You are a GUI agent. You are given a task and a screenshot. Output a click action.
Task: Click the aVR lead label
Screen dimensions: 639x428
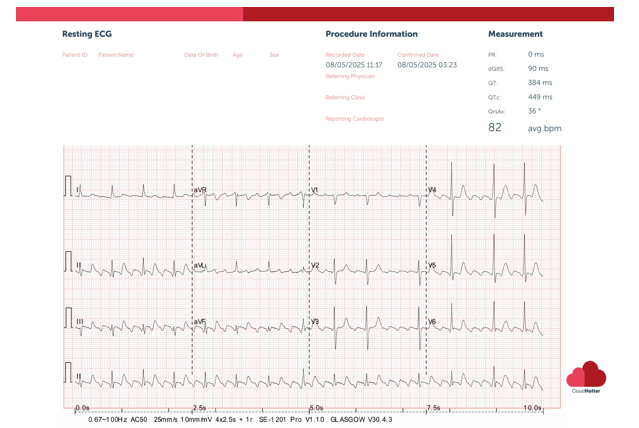[x=200, y=189]
